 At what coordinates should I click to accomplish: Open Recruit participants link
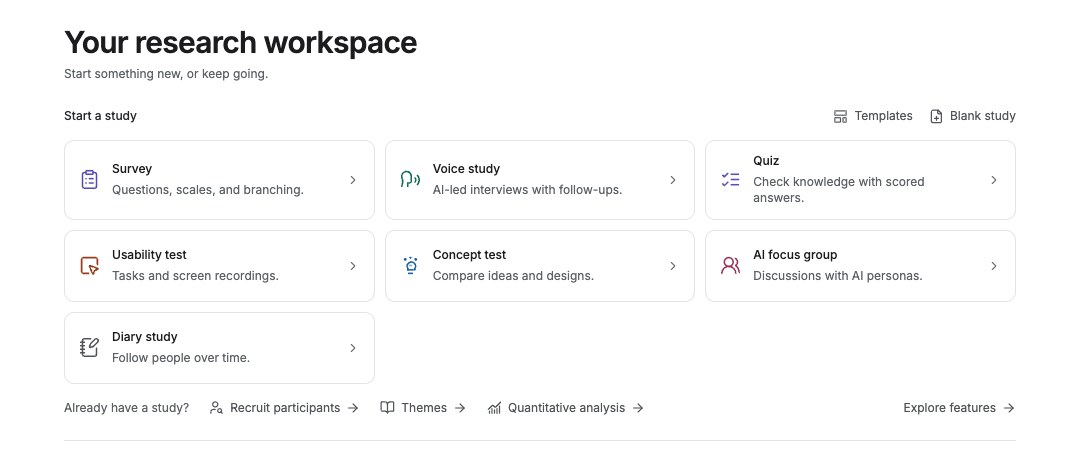click(284, 408)
